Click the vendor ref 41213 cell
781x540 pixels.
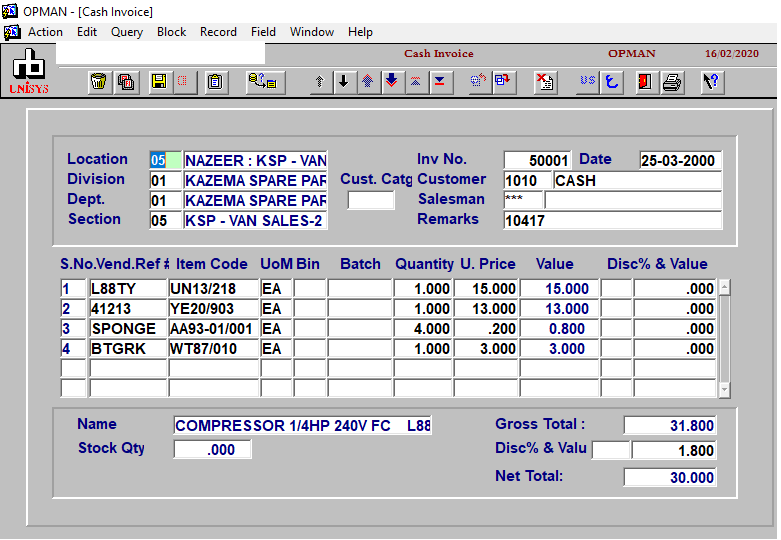tap(128, 308)
